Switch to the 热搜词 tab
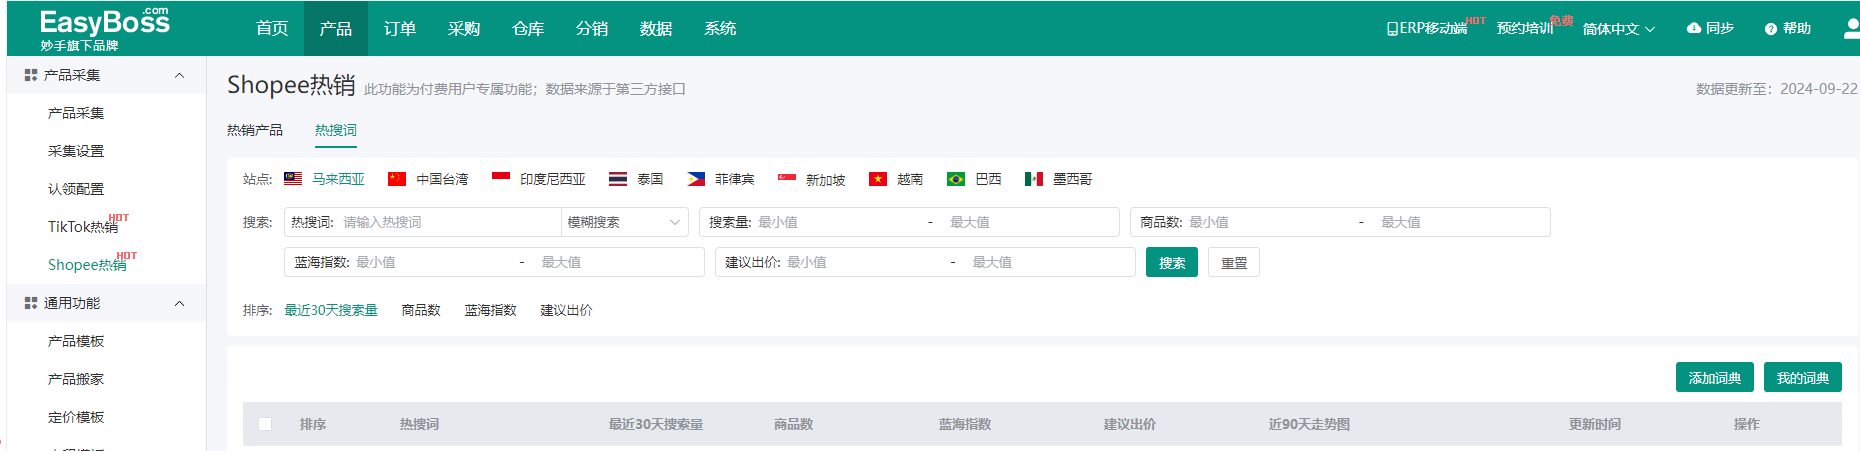The image size is (1860, 451). coord(336,130)
